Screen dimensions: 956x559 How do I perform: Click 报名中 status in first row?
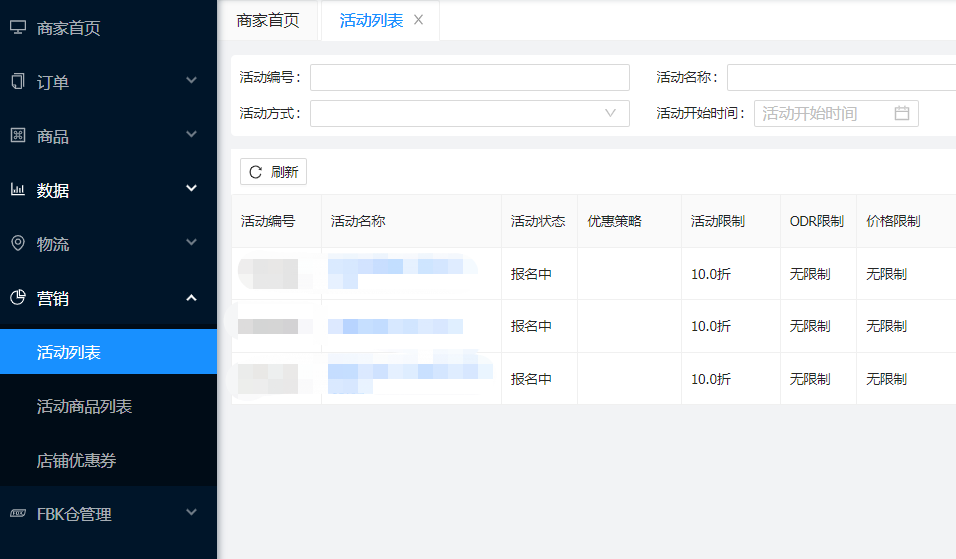(x=531, y=274)
